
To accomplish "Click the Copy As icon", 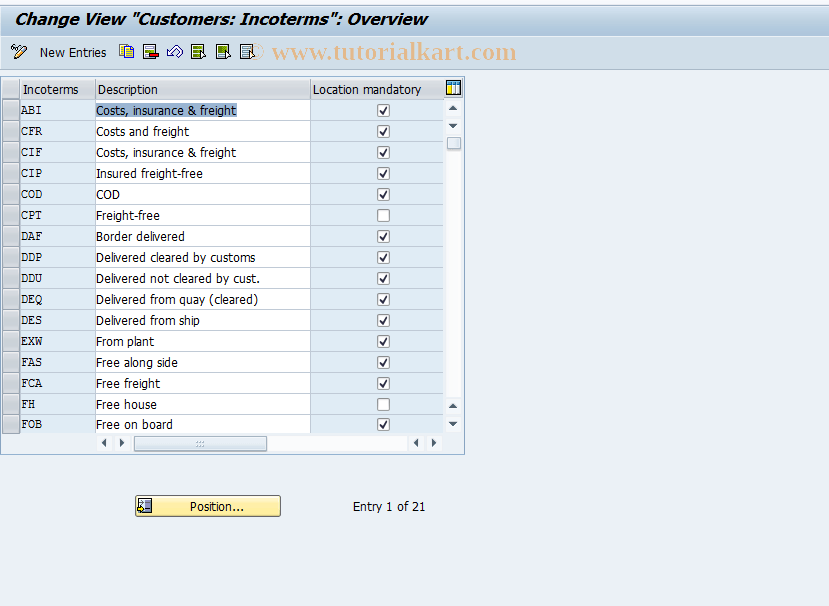I will click(x=127, y=51).
